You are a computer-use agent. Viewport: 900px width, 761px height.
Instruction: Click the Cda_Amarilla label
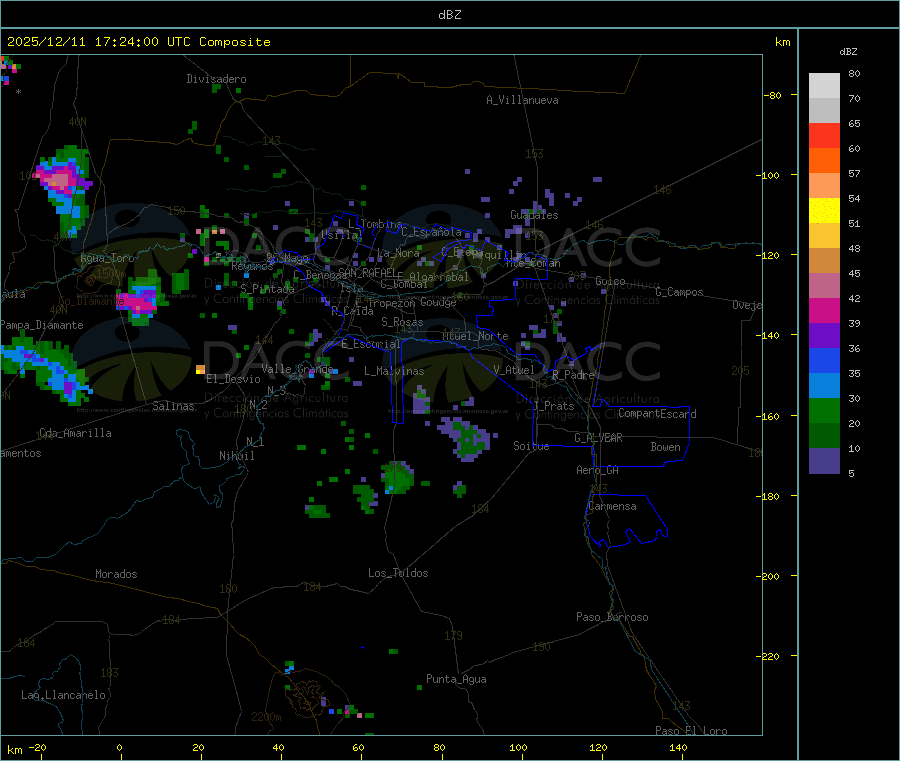(75, 433)
